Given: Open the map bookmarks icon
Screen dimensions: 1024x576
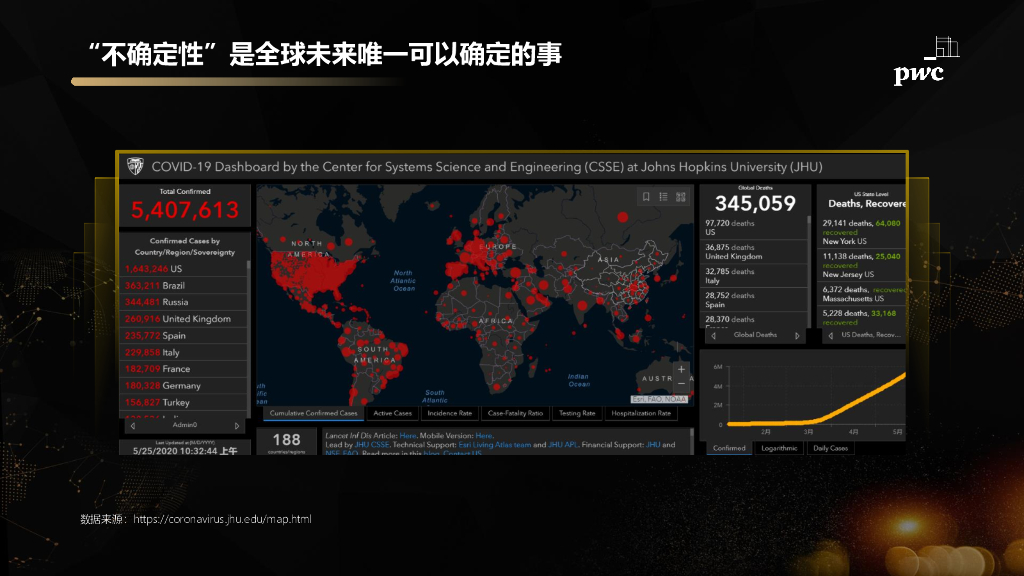Looking at the screenshot, I should click(646, 197).
